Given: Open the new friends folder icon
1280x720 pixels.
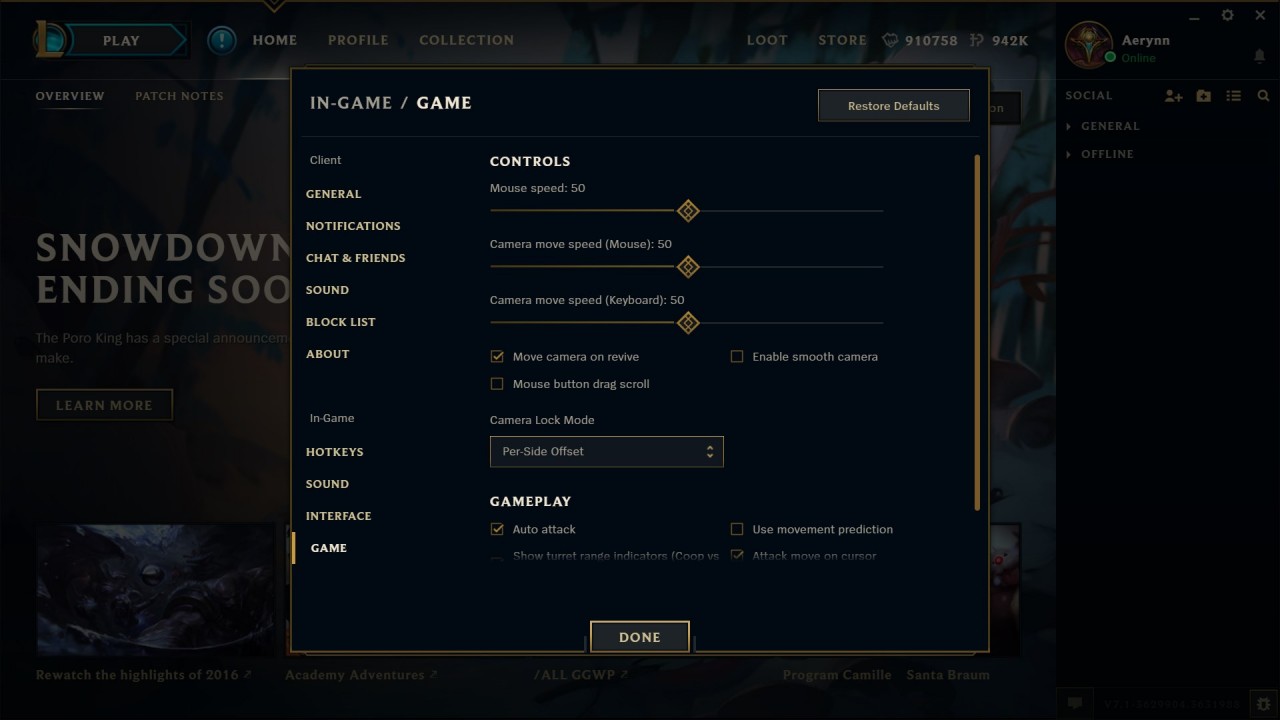Looking at the screenshot, I should 1203,96.
